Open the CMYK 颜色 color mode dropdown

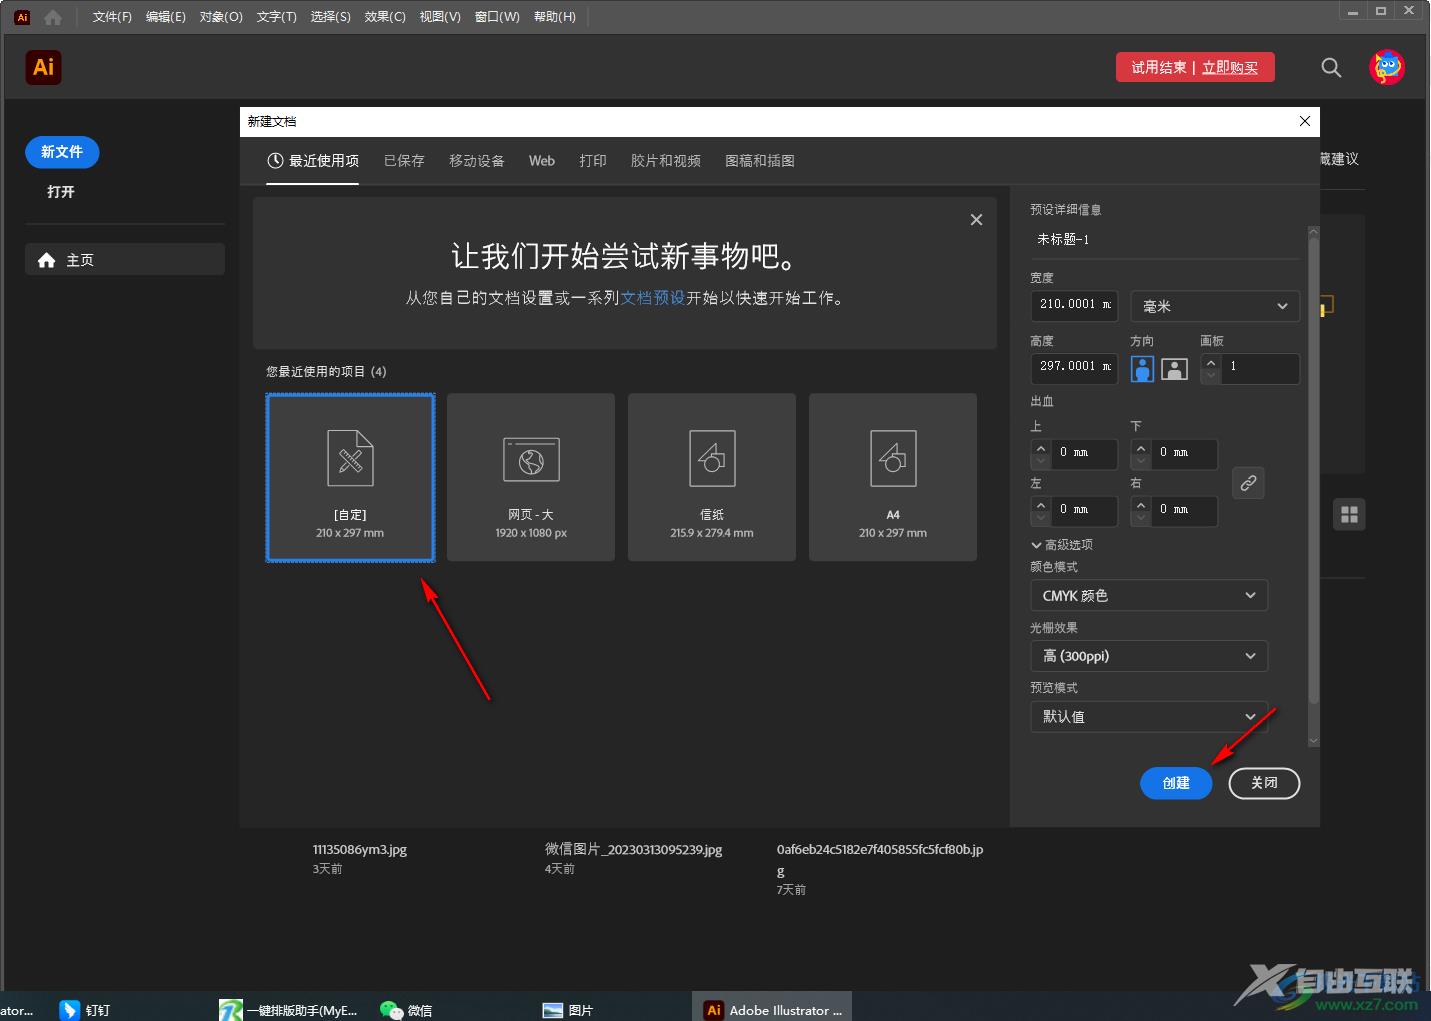1149,595
